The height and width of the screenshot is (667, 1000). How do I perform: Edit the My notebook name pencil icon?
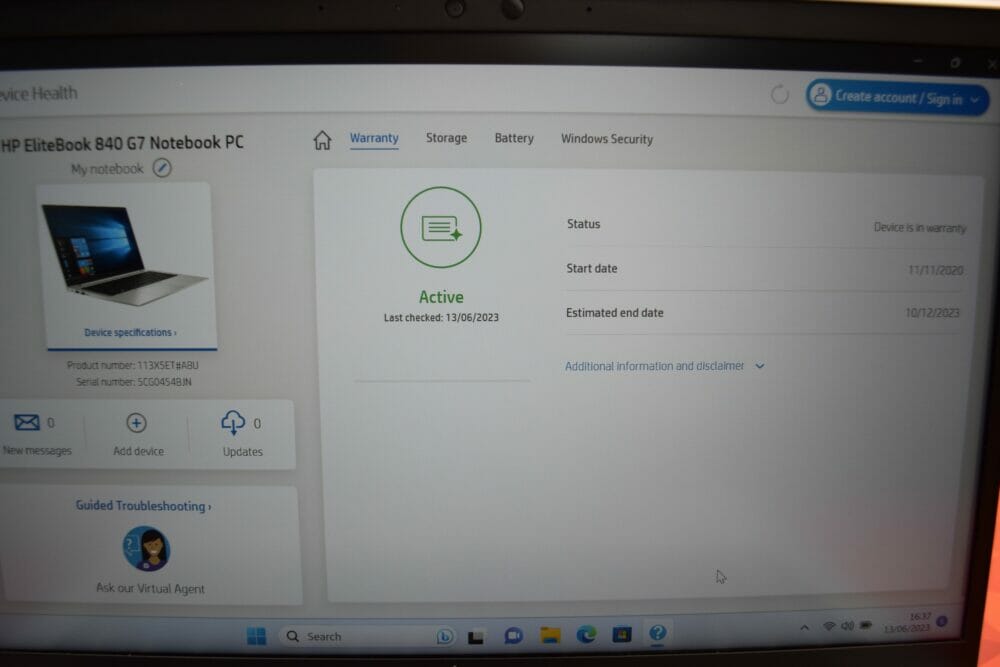pyautogui.click(x=162, y=168)
